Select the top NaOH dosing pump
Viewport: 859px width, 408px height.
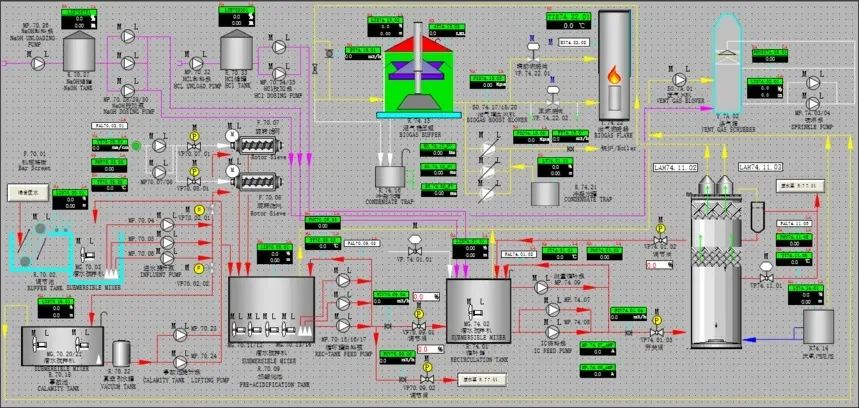point(127,36)
